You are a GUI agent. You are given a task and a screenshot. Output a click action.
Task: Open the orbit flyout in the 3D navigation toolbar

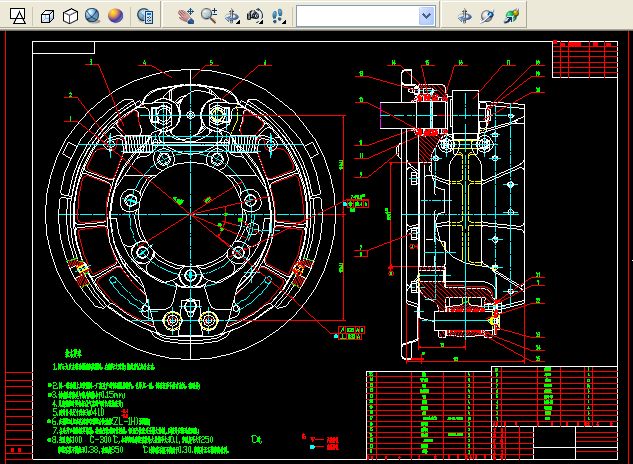[232, 16]
